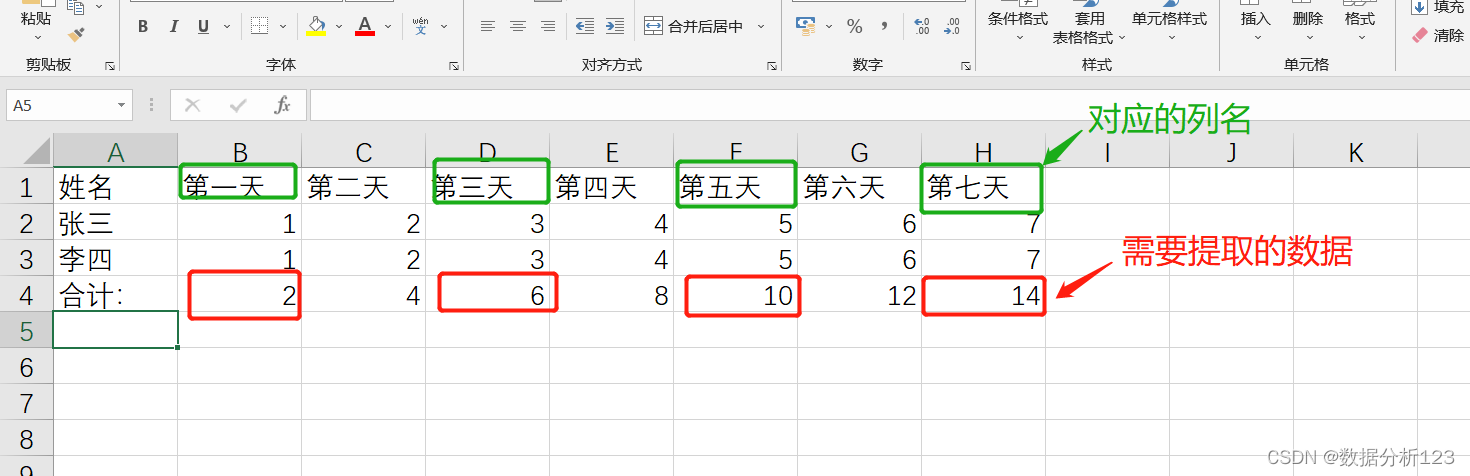Open the 剪贴板 group dialog launcher
The height and width of the screenshot is (476, 1470).
[110, 66]
